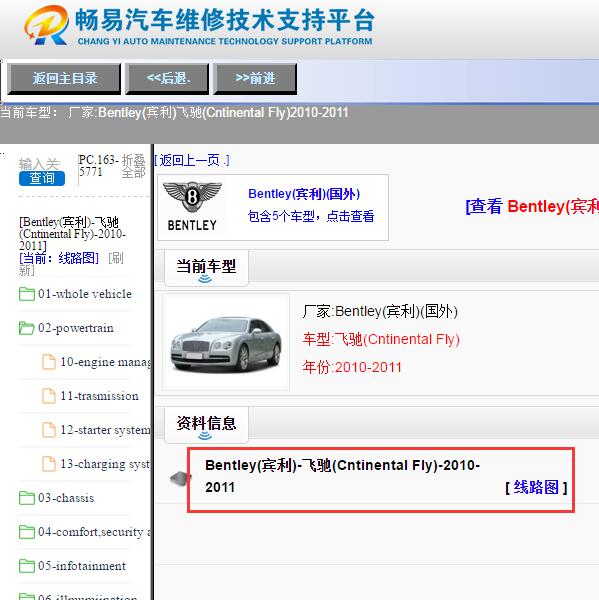
Task: Click the silver Bentley car thumbnail
Action: click(x=226, y=342)
